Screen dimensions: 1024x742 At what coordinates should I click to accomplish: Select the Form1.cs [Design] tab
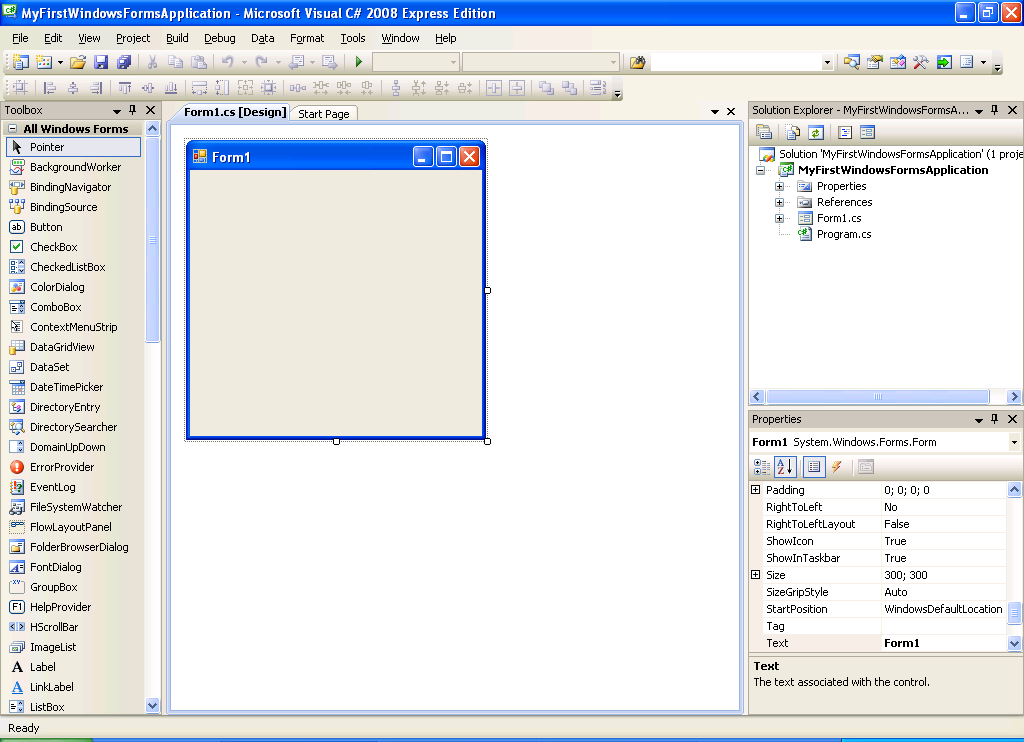pos(234,112)
